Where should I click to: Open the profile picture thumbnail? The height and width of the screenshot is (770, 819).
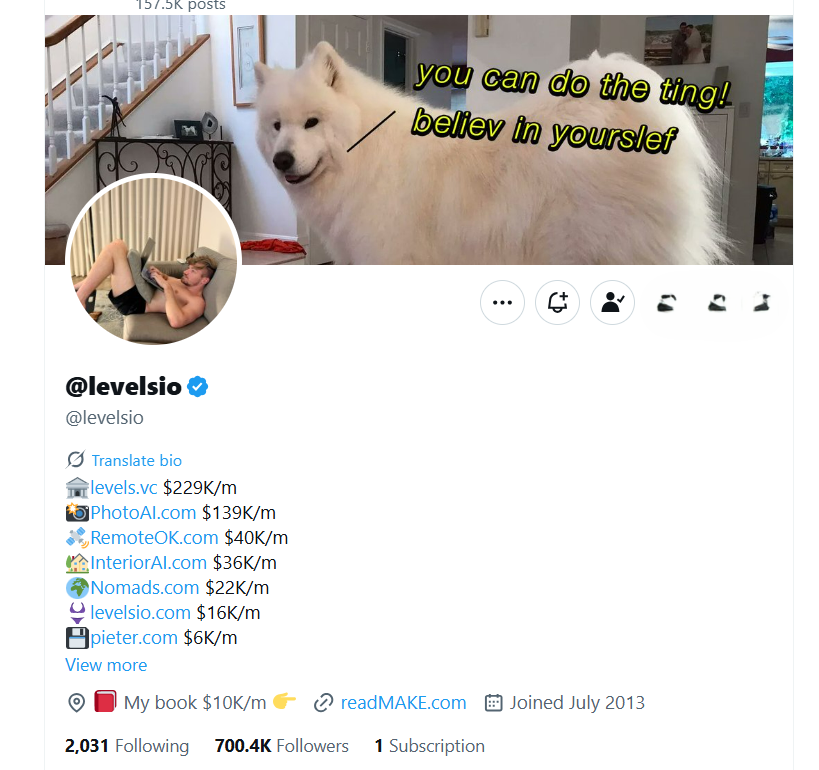click(154, 259)
